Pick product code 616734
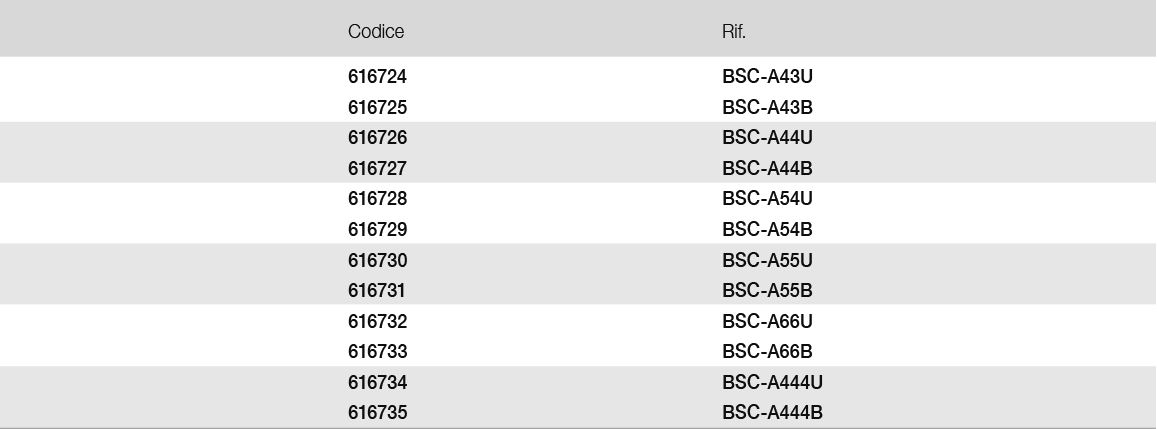Image resolution: width=1157 pixels, height=429 pixels. click(378, 382)
